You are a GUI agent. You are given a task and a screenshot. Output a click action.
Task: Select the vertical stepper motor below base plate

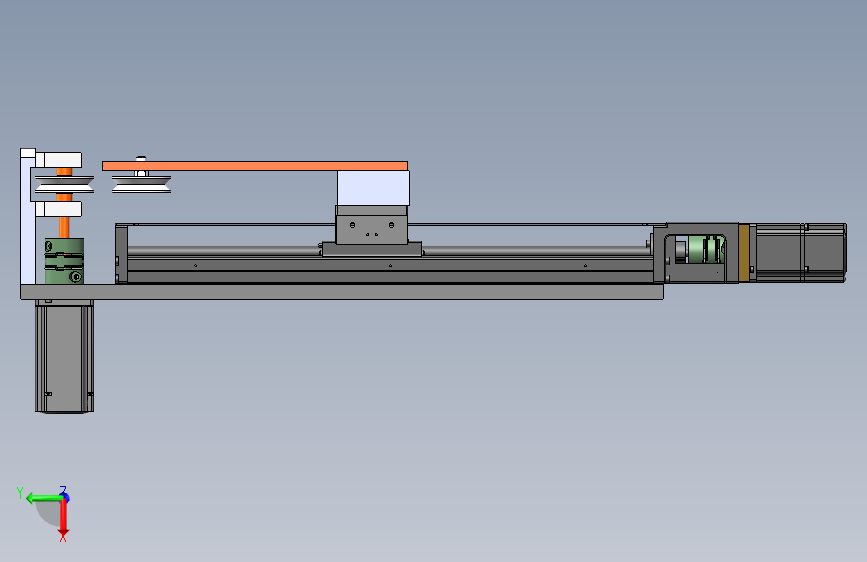[x=64, y=357]
